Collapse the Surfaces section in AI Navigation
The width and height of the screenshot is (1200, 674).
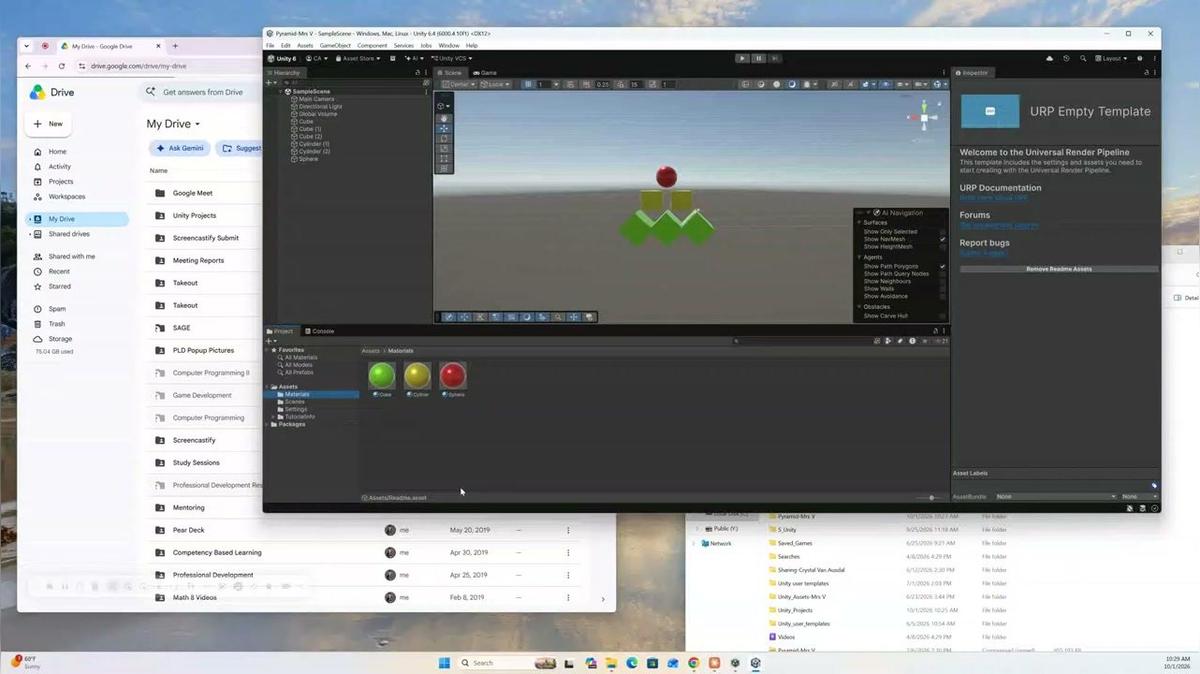click(859, 223)
